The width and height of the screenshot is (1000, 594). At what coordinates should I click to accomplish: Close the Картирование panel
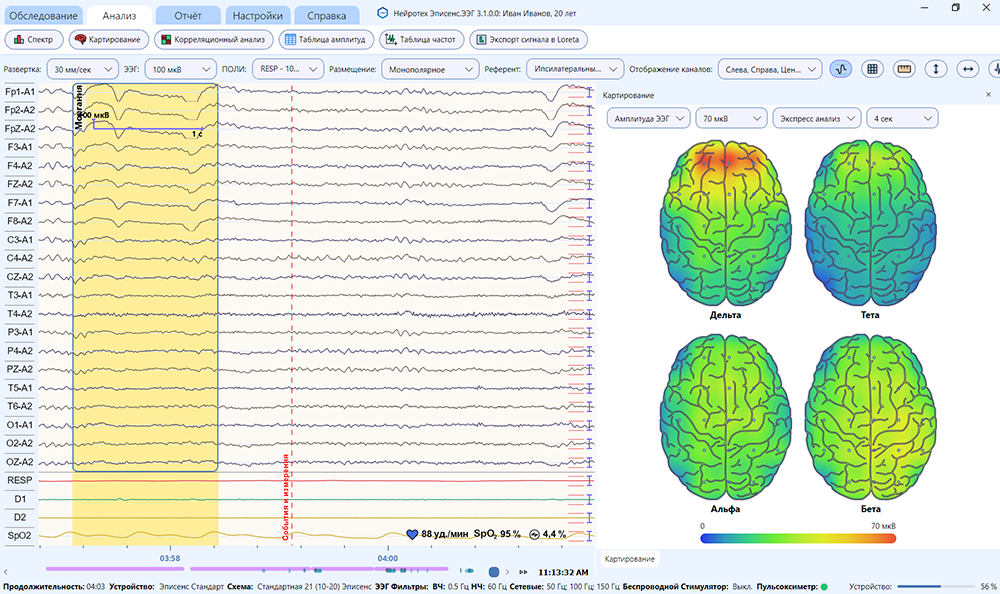tap(989, 94)
